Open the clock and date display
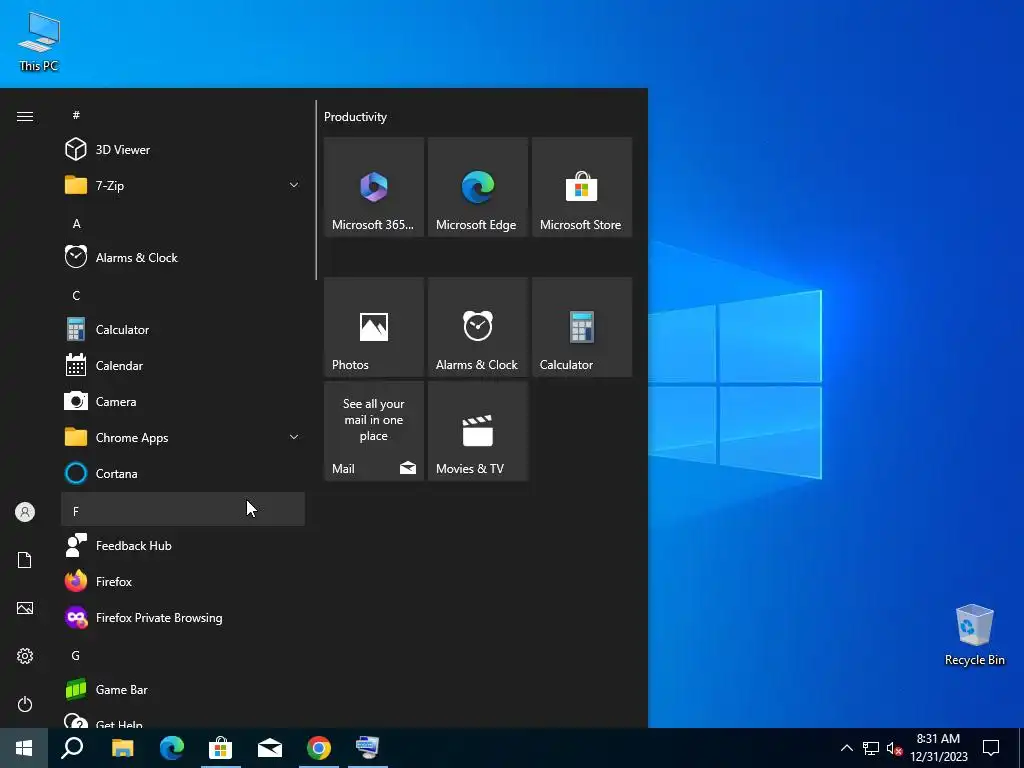The width and height of the screenshot is (1024, 768). click(x=939, y=748)
